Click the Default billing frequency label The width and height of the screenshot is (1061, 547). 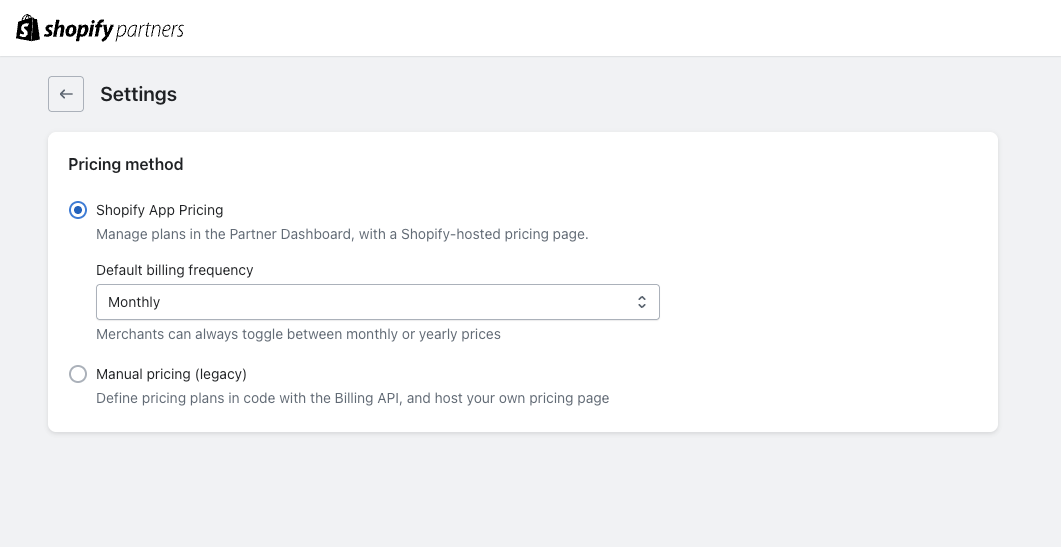click(175, 270)
